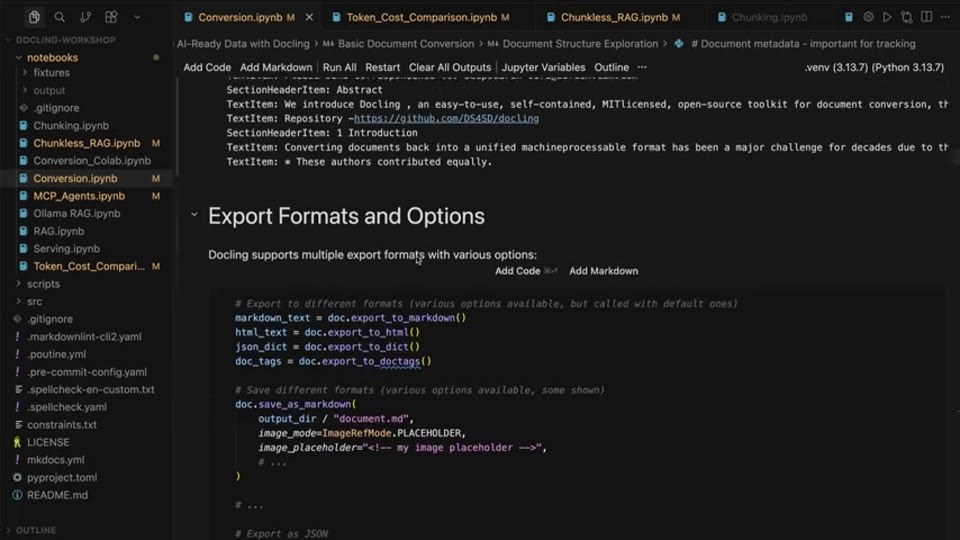Click Add Markdown in notebook toolbar
This screenshot has width=960, height=540.
pos(276,67)
